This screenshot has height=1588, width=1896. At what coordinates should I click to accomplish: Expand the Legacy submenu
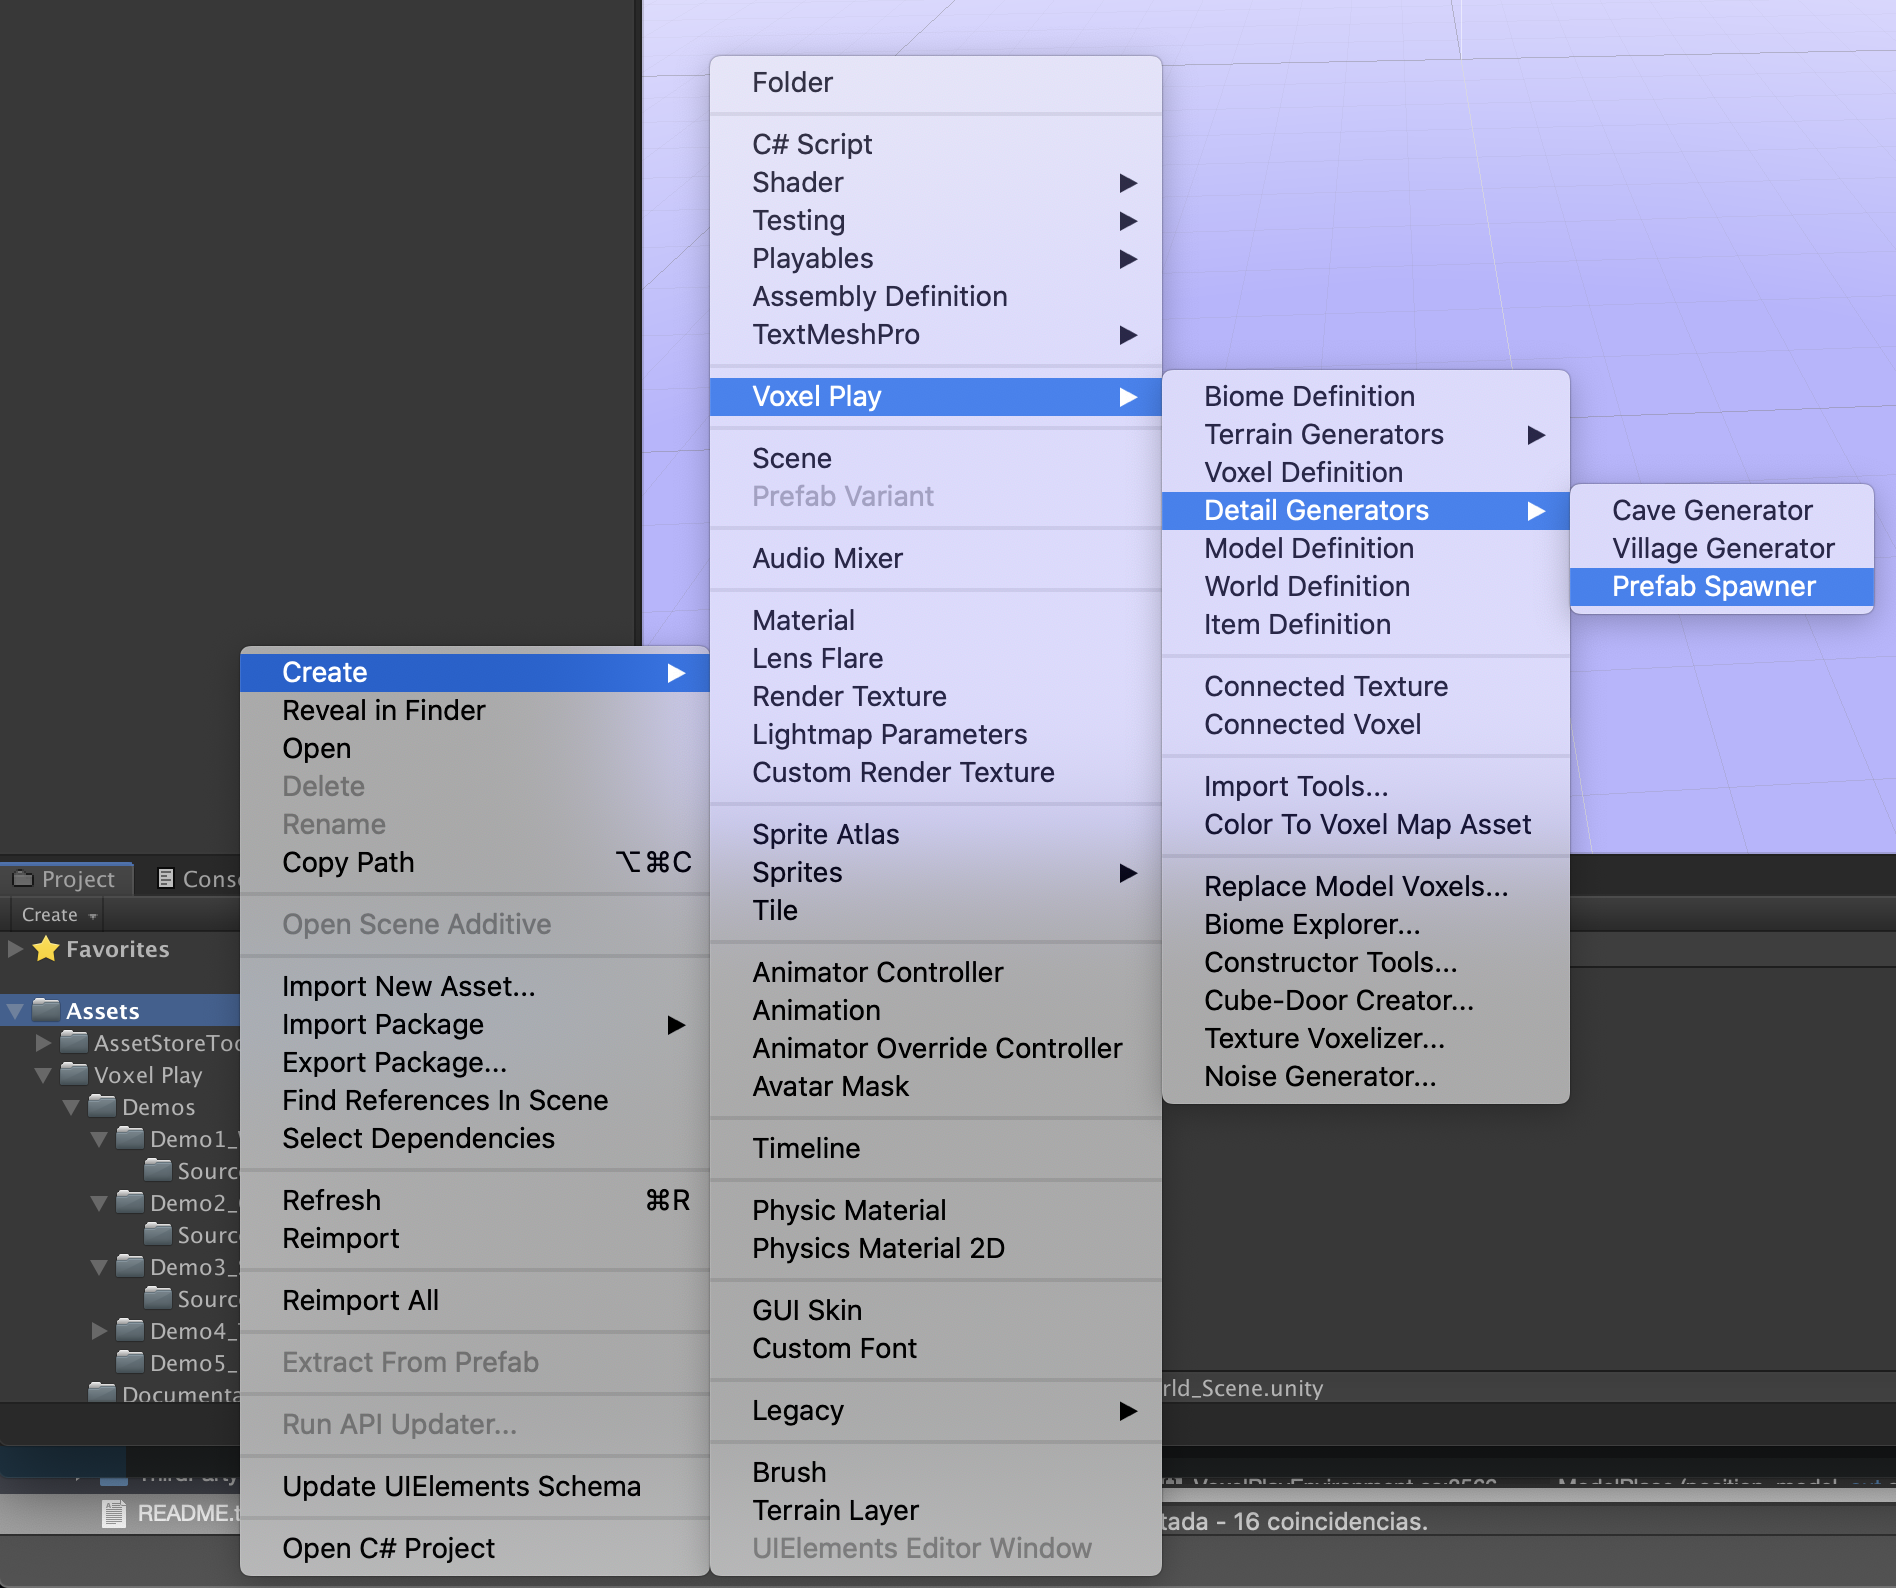[935, 1411]
